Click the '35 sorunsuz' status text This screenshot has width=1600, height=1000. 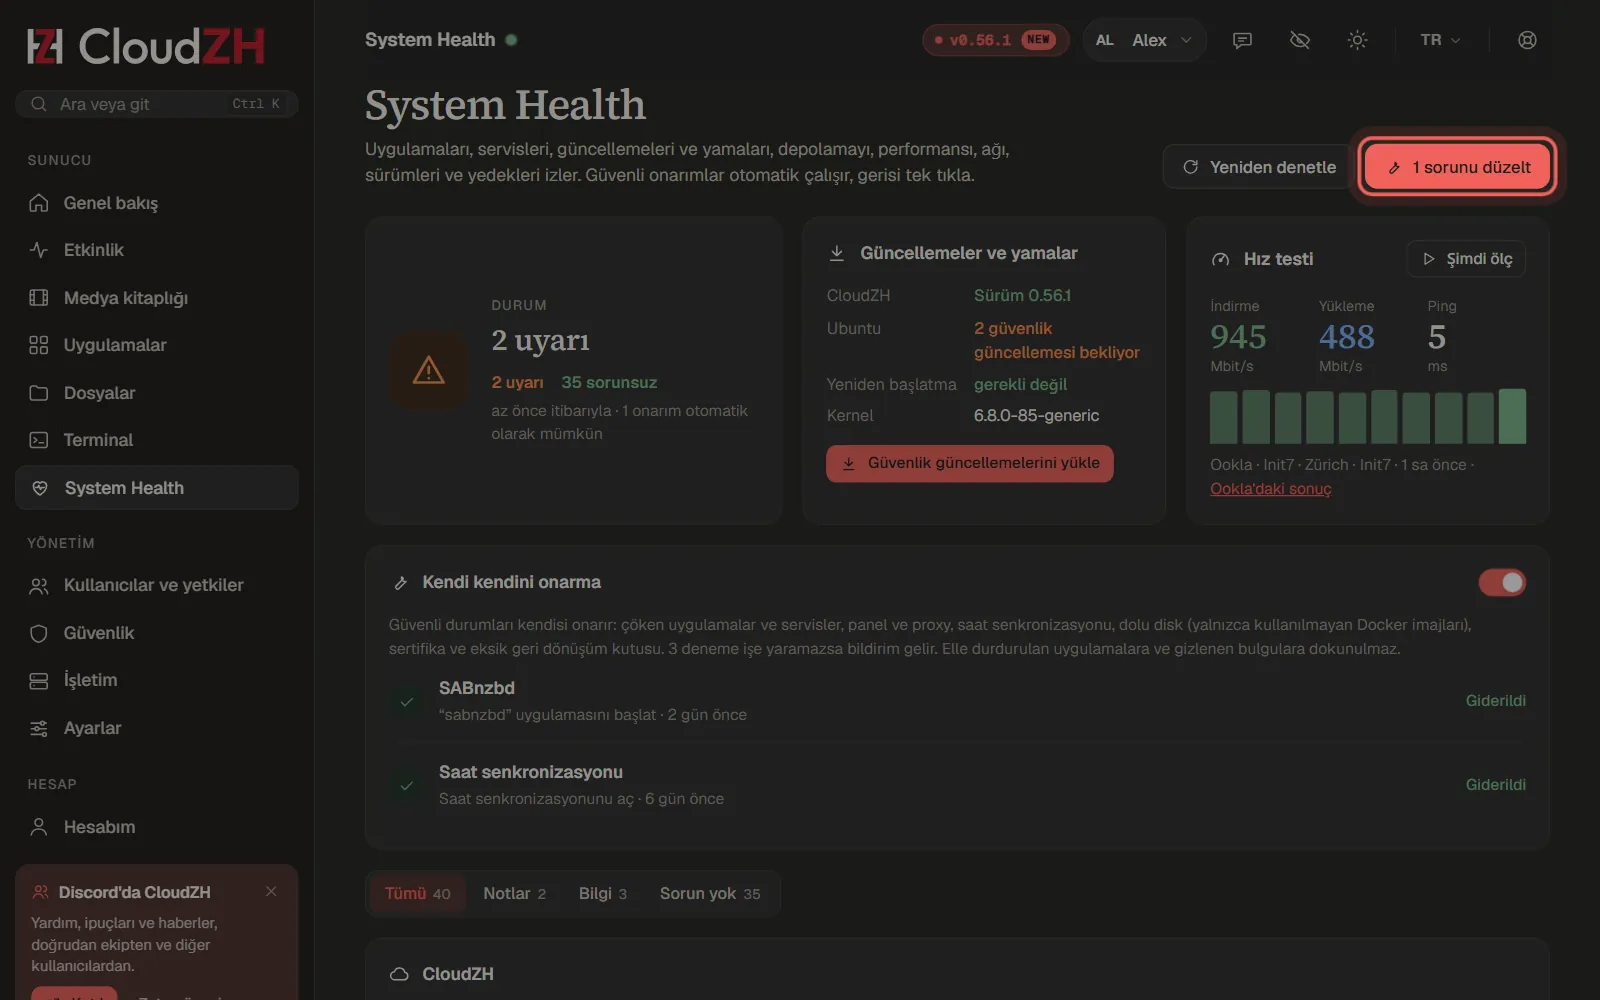pos(609,383)
